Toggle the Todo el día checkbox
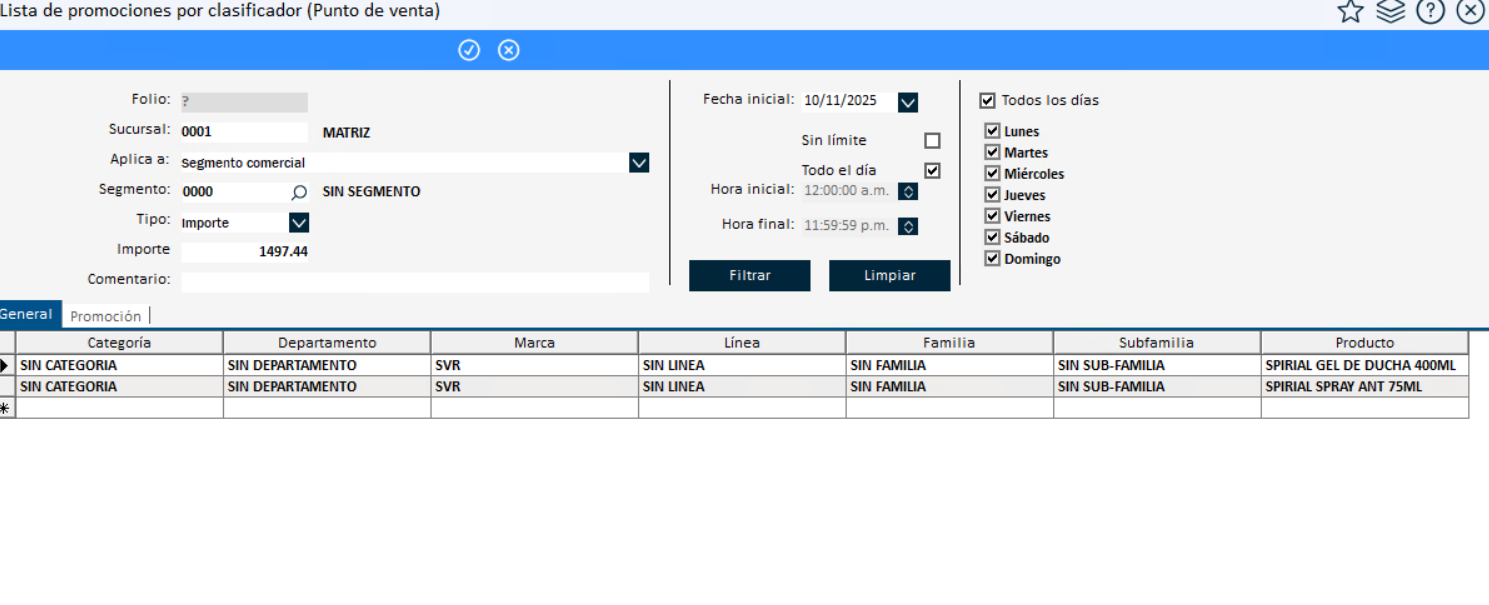Screen dimensions: 1489x605 (932, 171)
